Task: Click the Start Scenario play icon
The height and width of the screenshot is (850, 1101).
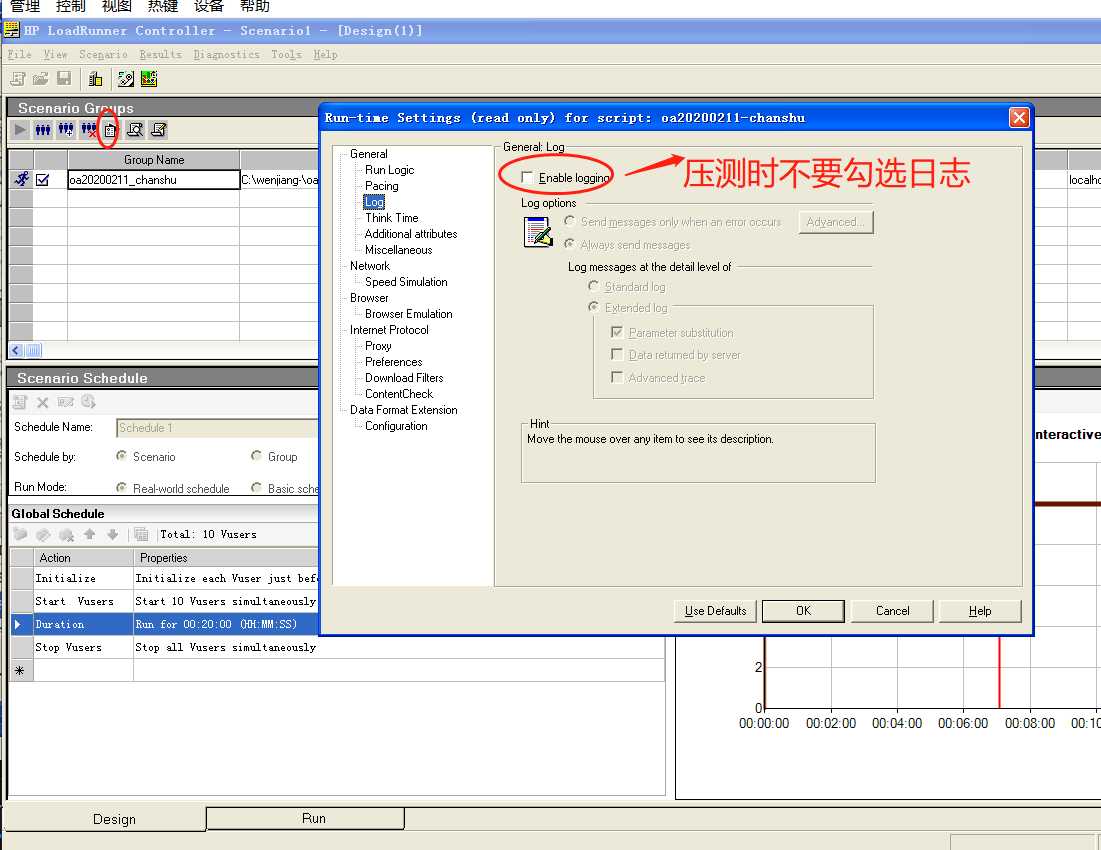Action: (20, 129)
